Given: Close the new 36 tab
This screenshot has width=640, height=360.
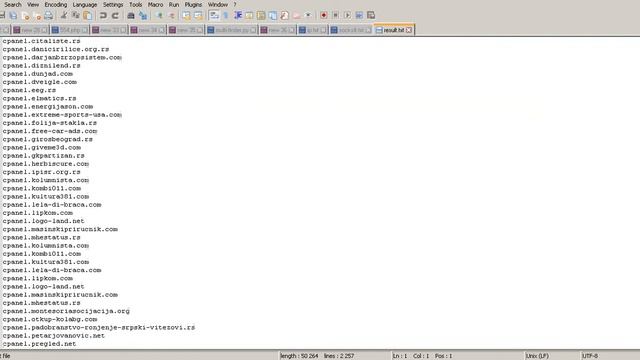Looking at the screenshot, I should [x=291, y=30].
